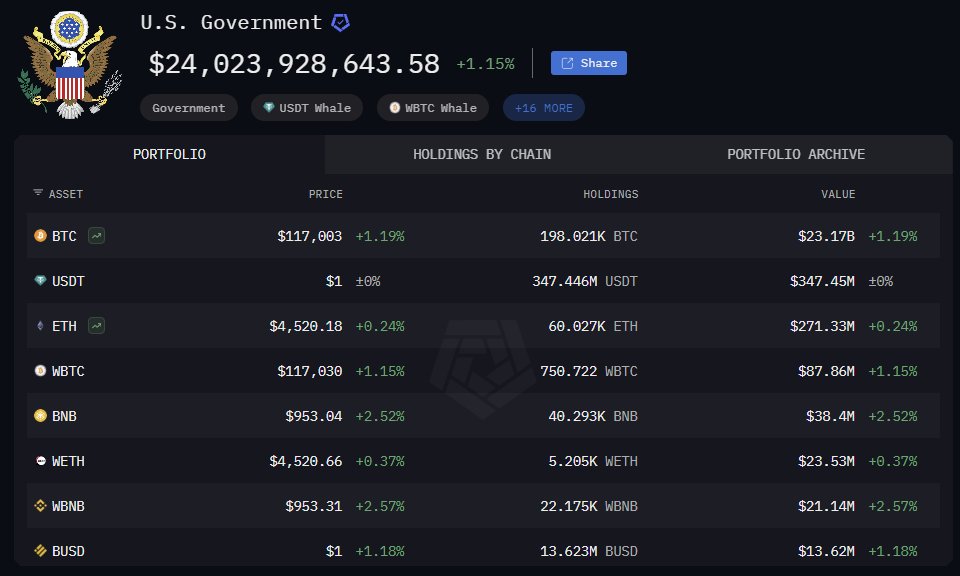Click the holdings value 22.175K WBNB
The image size is (960, 576).
(x=588, y=506)
